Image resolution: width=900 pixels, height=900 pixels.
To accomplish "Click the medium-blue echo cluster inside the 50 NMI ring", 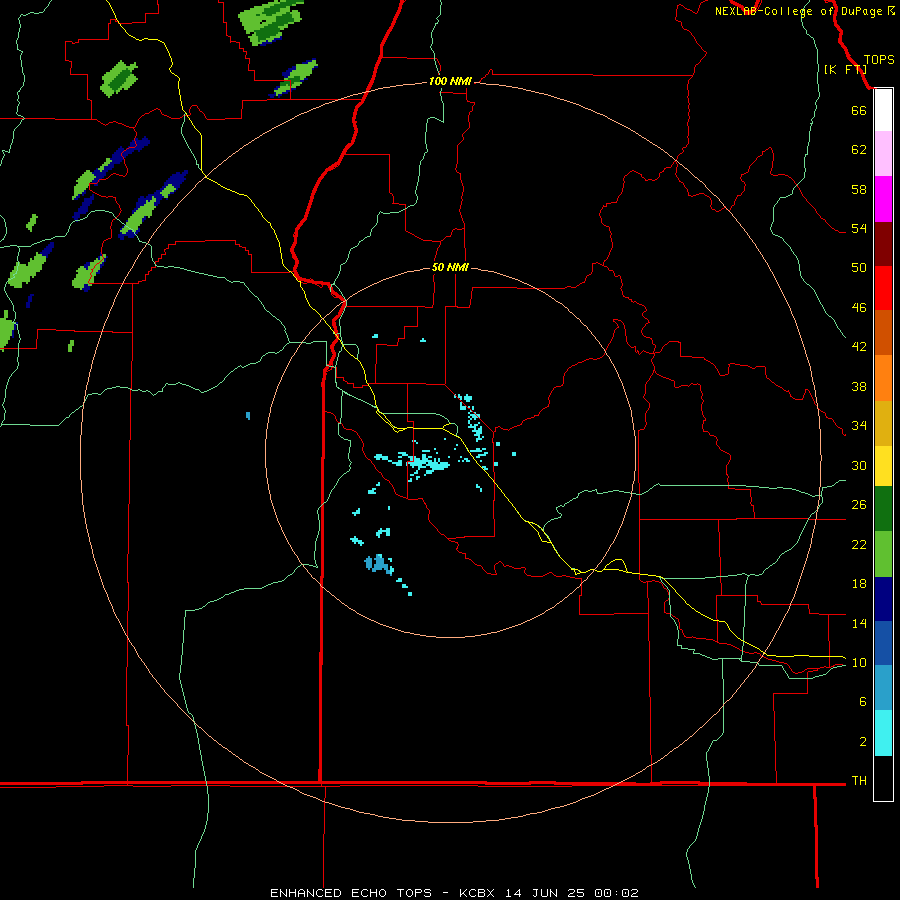I will (379, 564).
